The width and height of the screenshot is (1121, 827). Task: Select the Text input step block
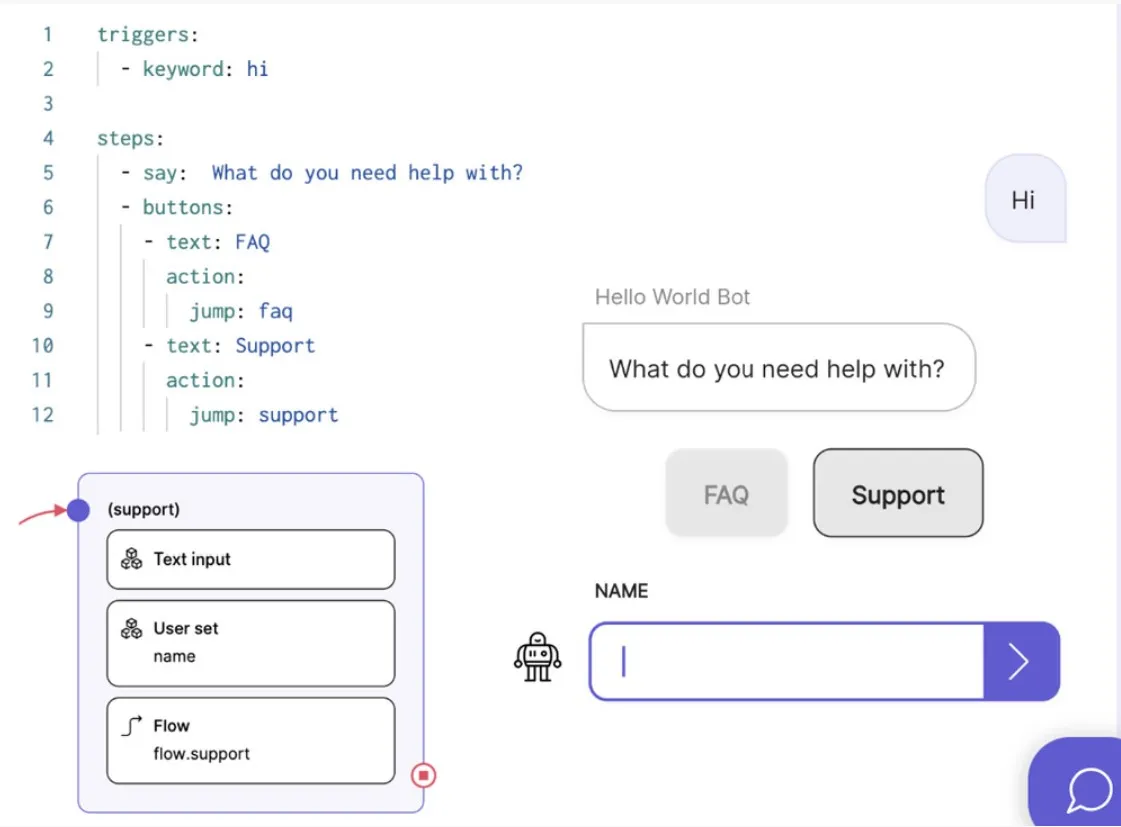[x=250, y=560]
